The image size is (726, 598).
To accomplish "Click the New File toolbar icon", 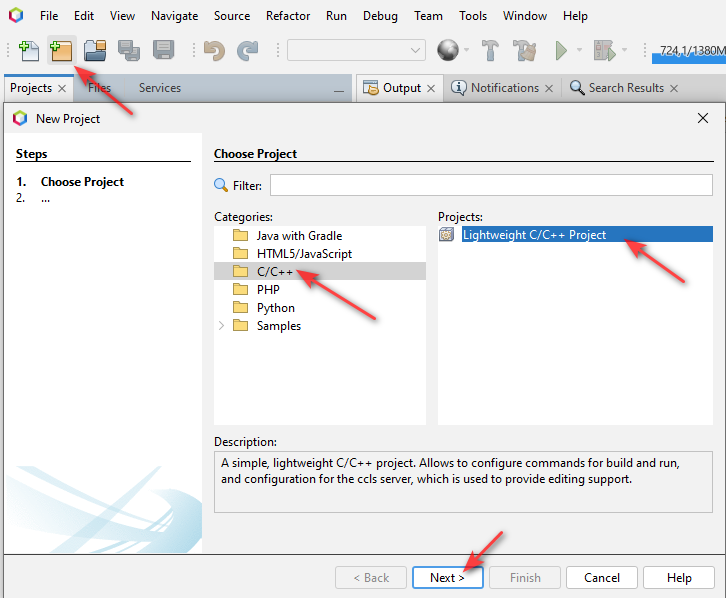I will 29,50.
